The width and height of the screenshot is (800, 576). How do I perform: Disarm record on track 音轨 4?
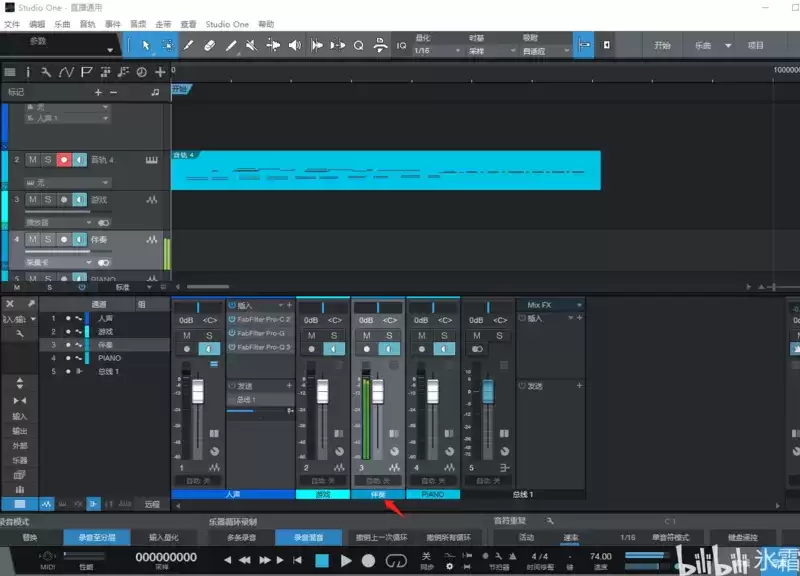pos(63,160)
